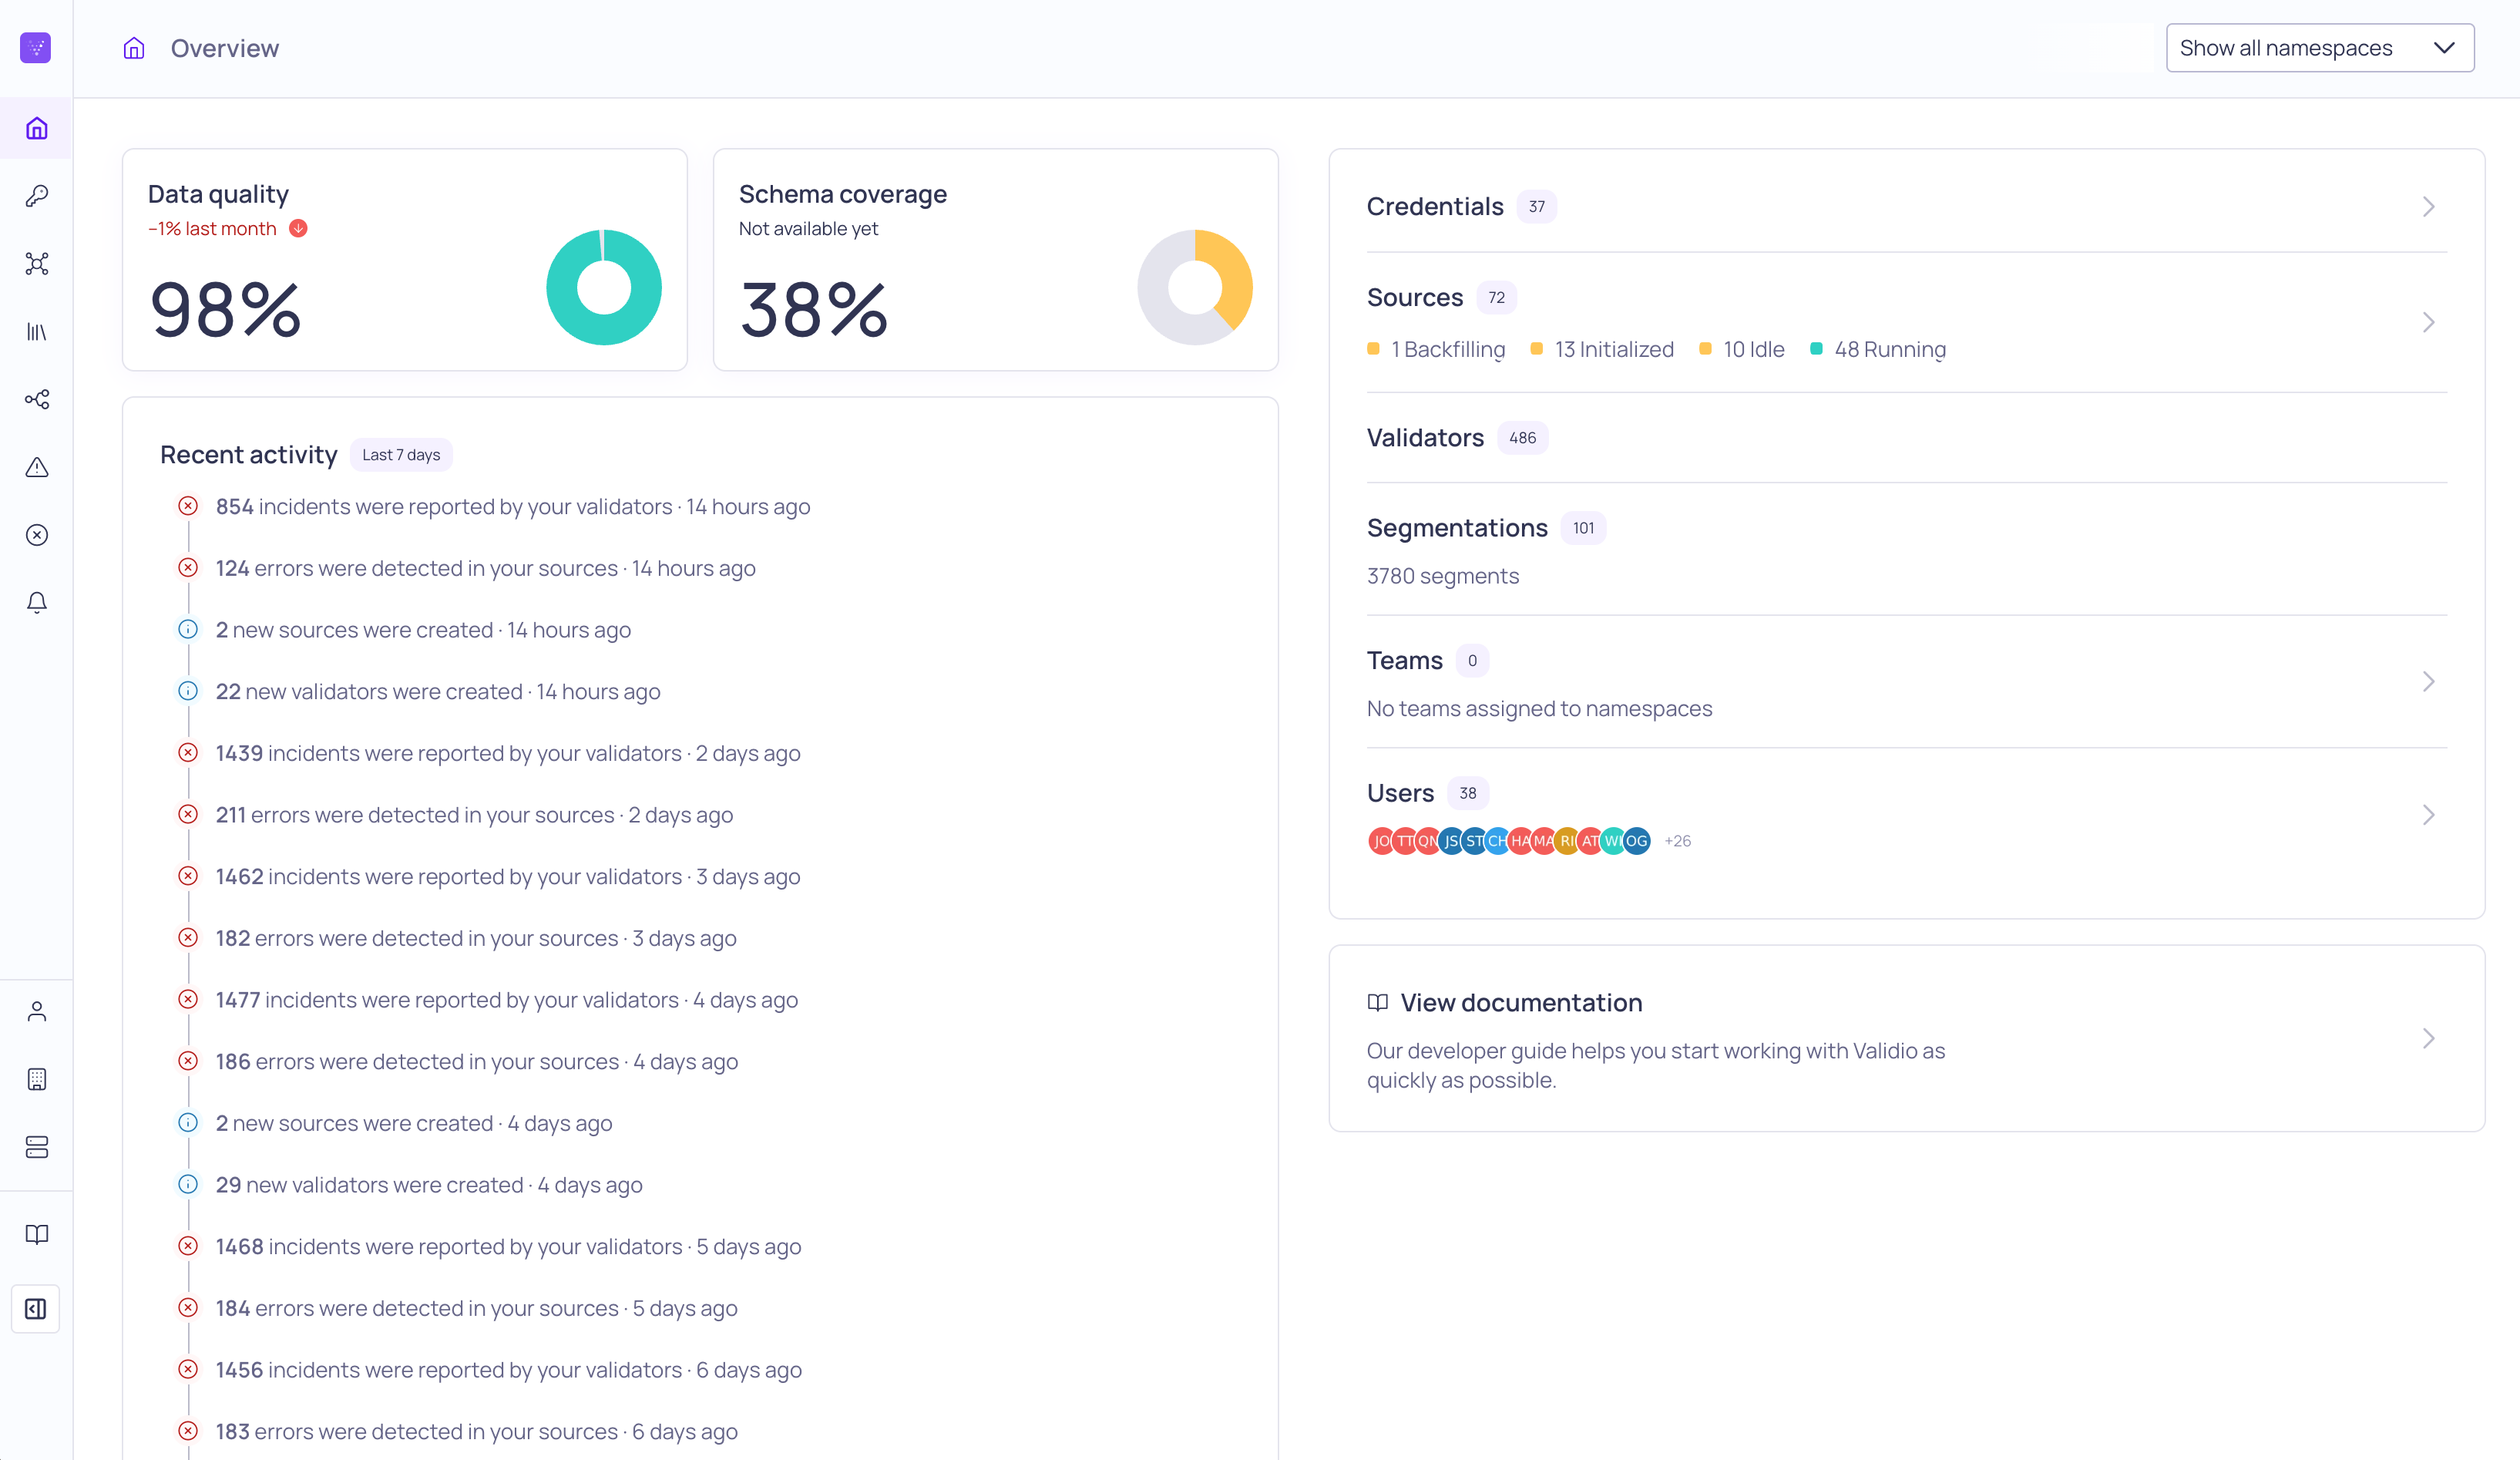This screenshot has height=1460, width=2520.
Task: Open the Home overview sidebar icon
Action: 37,128
